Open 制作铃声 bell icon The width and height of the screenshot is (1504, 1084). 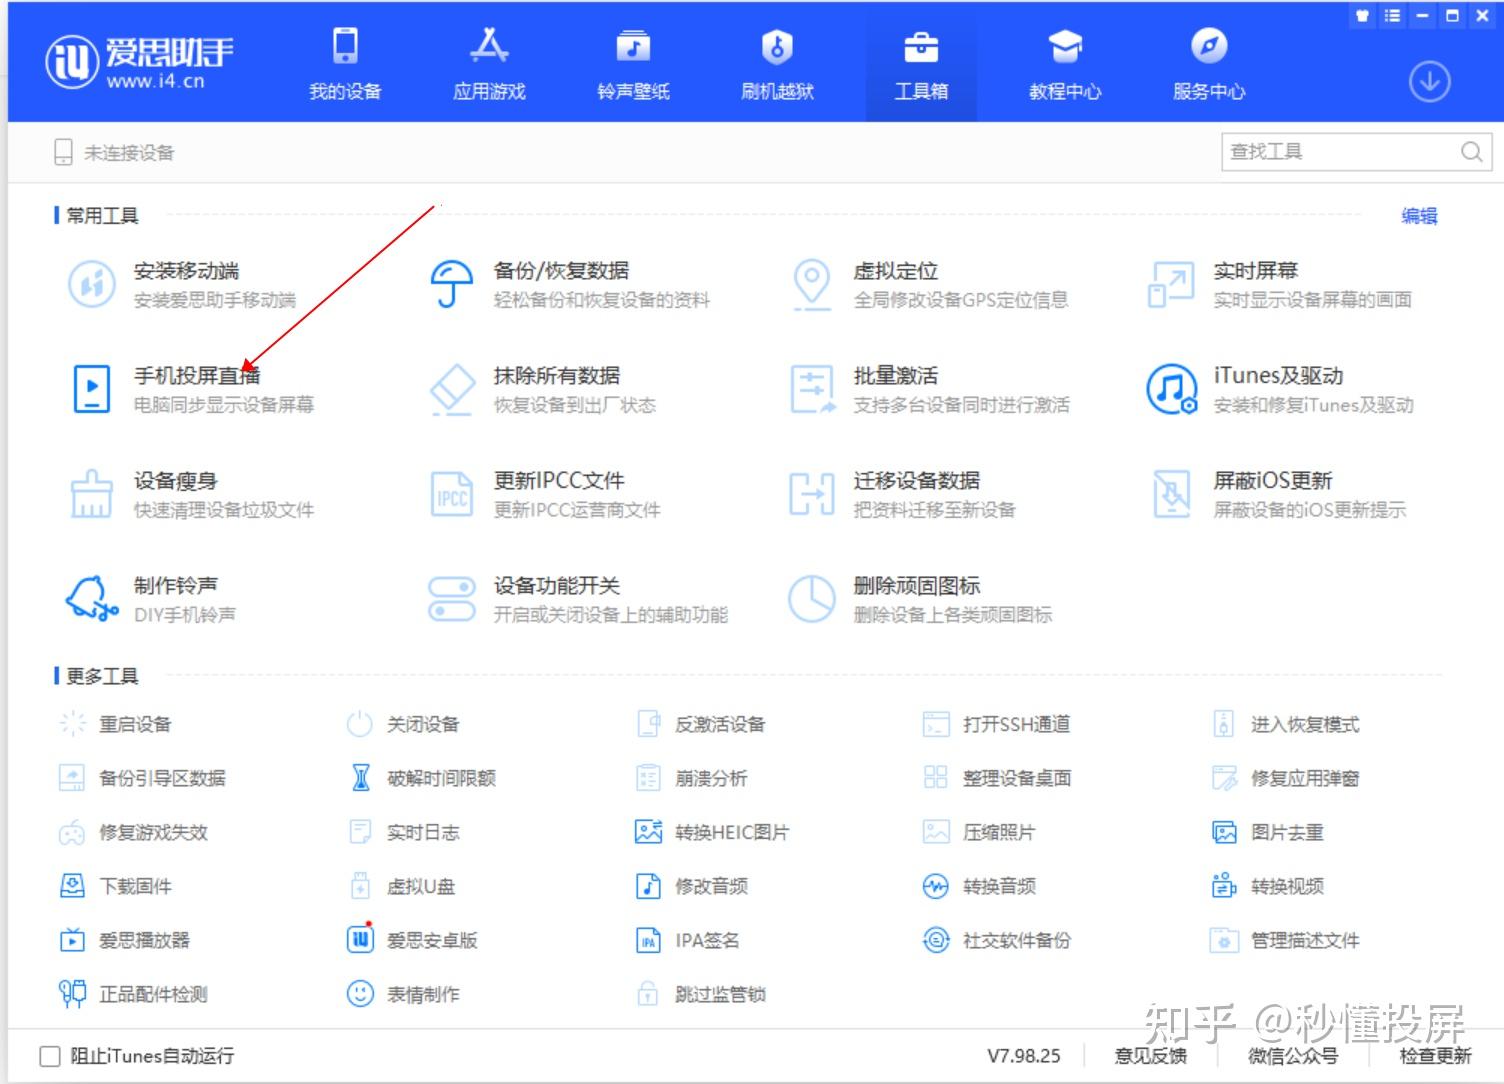[91, 599]
